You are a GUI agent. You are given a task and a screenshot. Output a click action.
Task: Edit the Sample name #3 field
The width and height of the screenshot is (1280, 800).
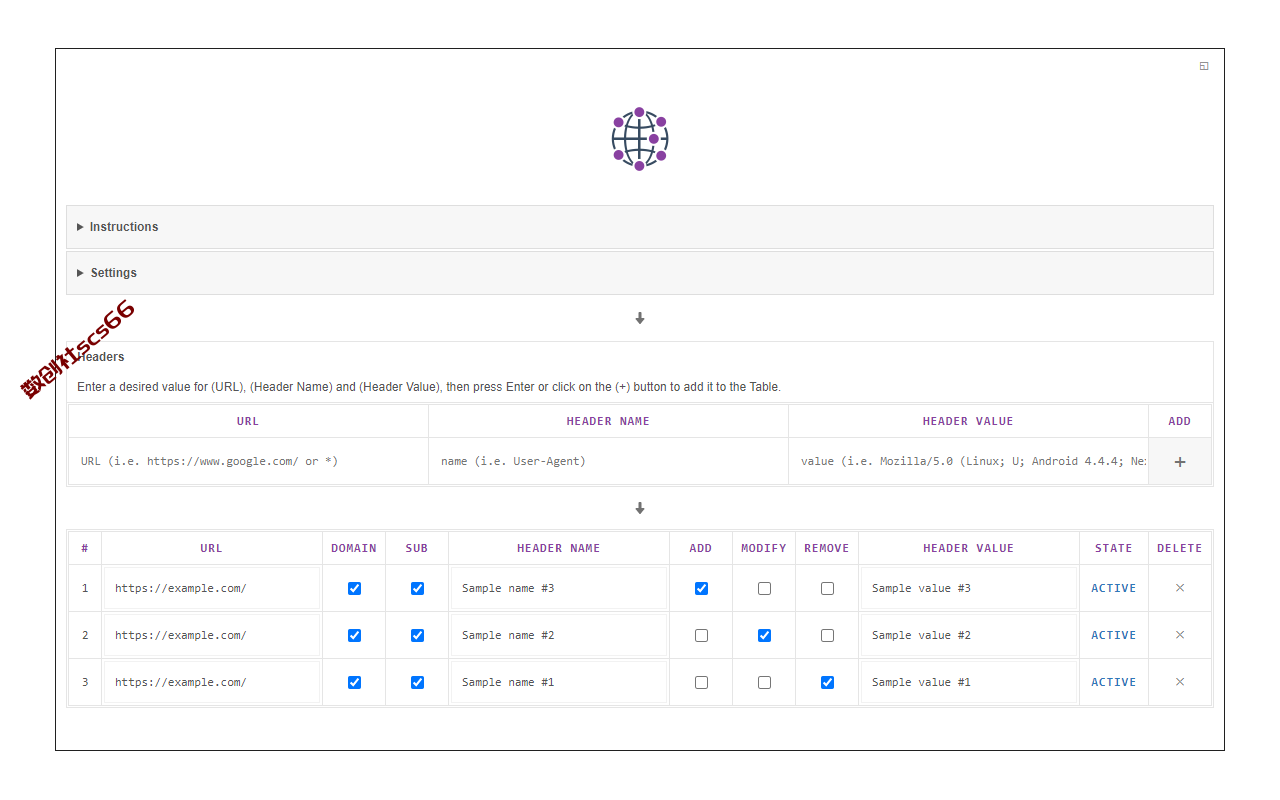click(x=559, y=588)
